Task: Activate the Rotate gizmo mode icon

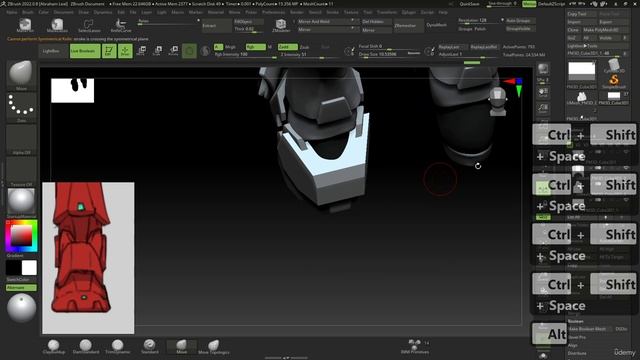Action: click(x=173, y=51)
